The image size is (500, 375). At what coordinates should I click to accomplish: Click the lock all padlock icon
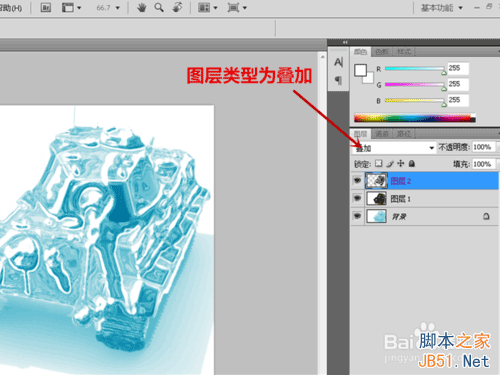(x=412, y=163)
